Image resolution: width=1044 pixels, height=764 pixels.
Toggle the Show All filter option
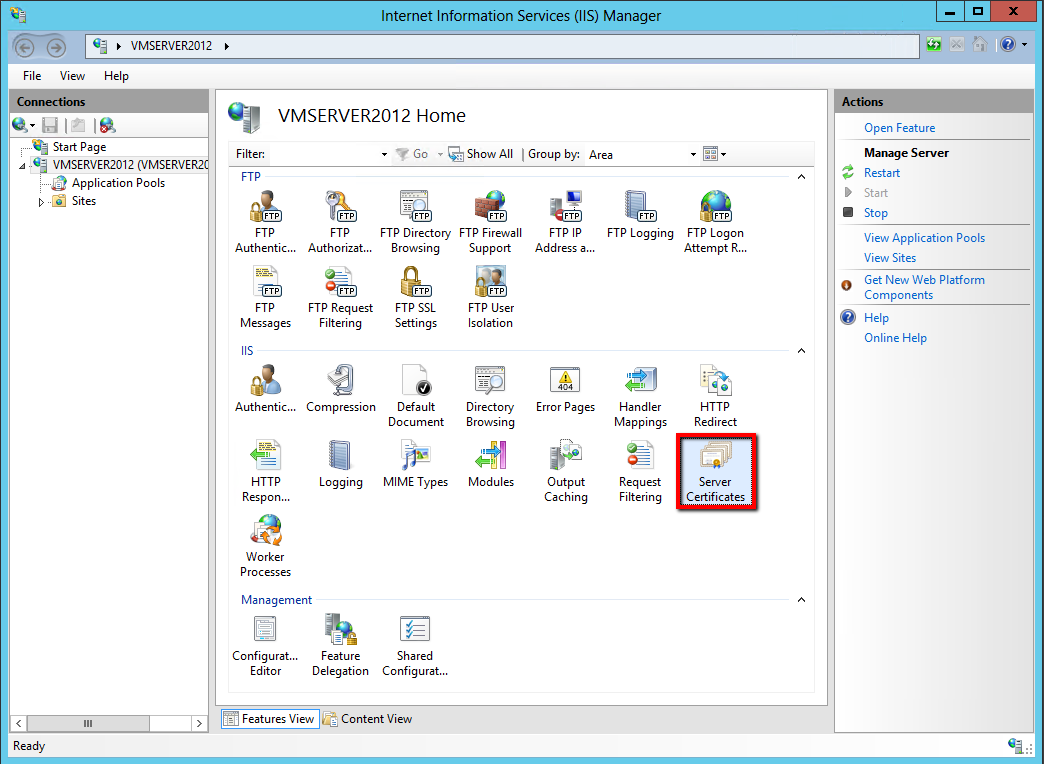tap(481, 154)
